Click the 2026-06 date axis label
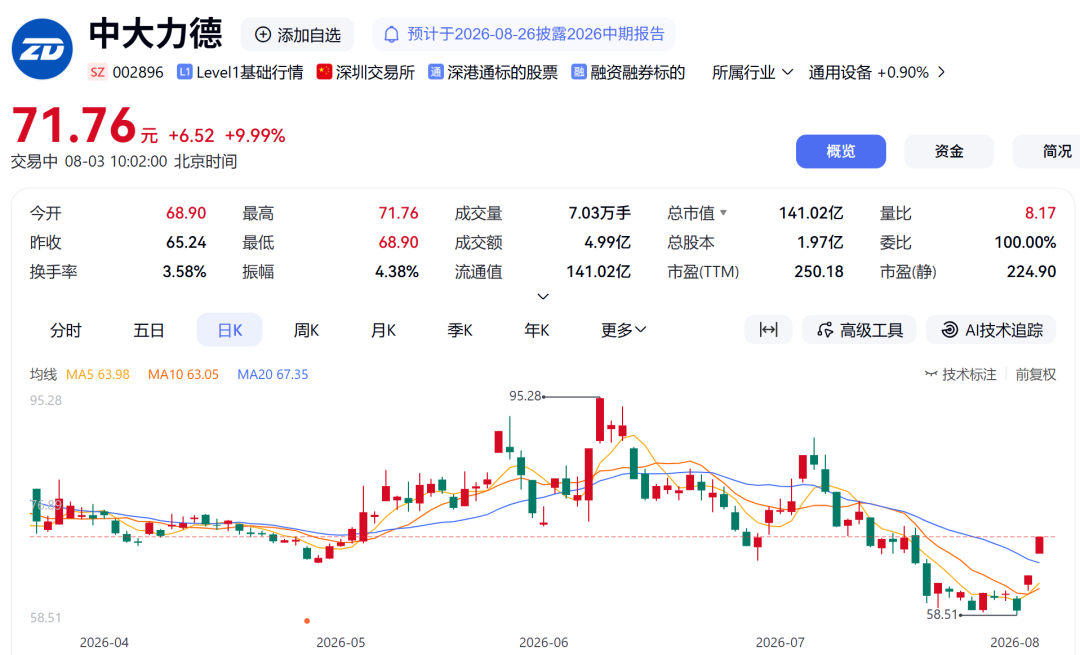1080x655 pixels. pos(543,642)
